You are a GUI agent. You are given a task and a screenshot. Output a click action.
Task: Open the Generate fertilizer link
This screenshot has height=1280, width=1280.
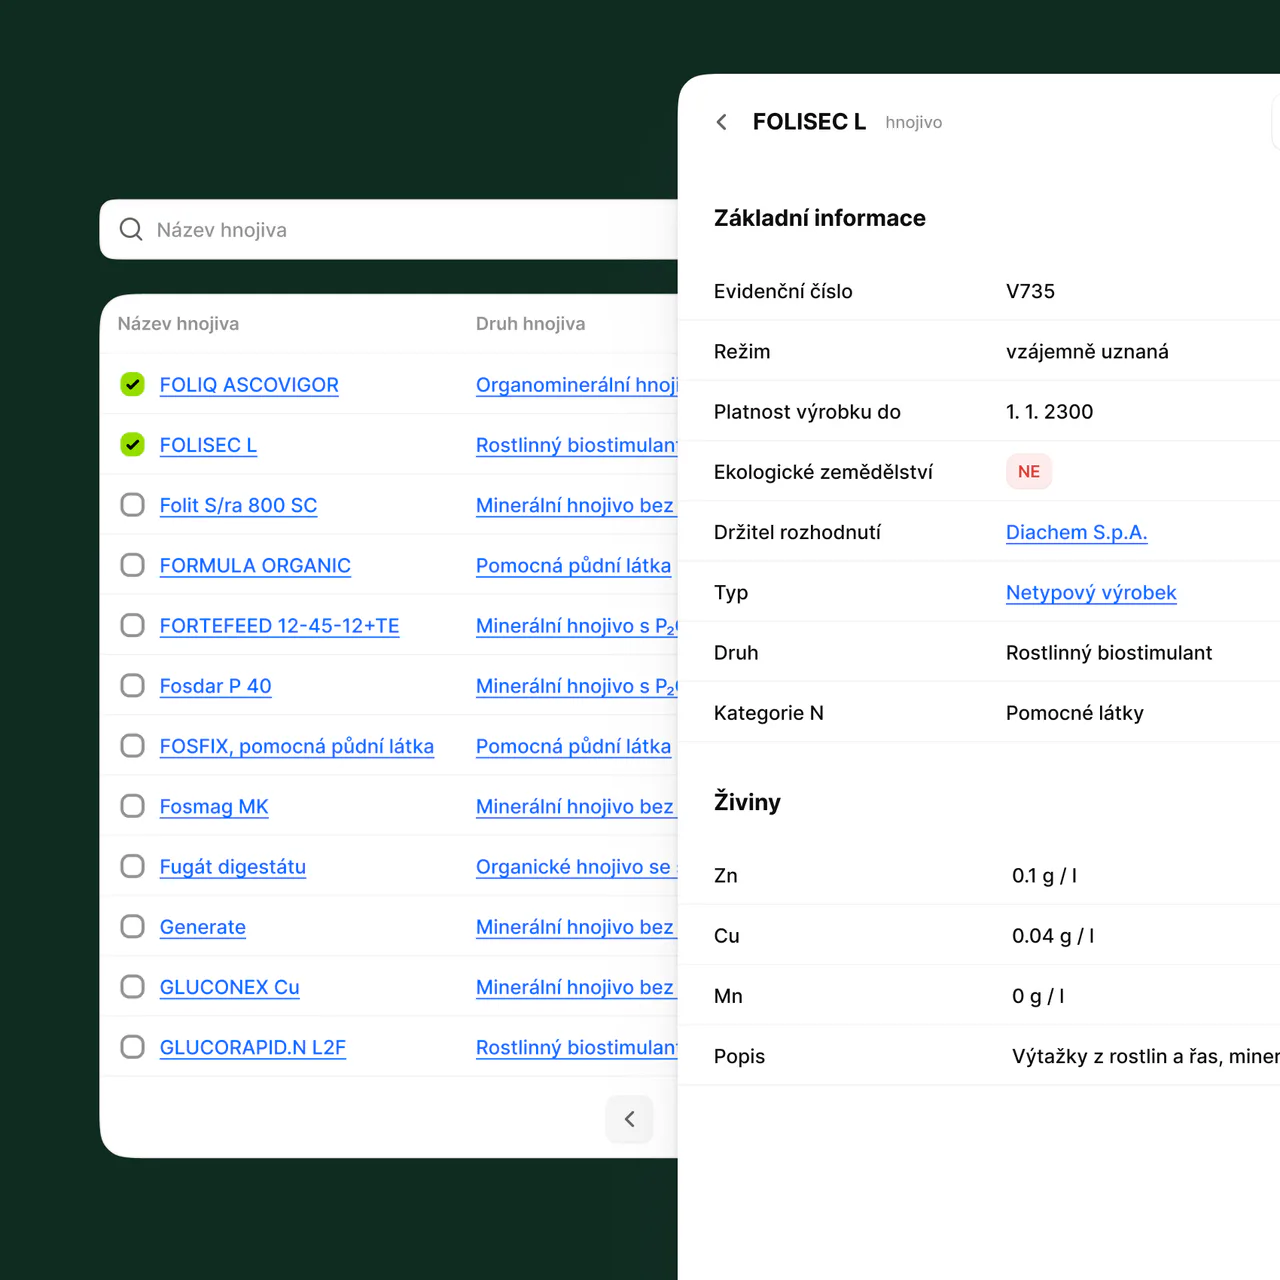[x=203, y=927]
